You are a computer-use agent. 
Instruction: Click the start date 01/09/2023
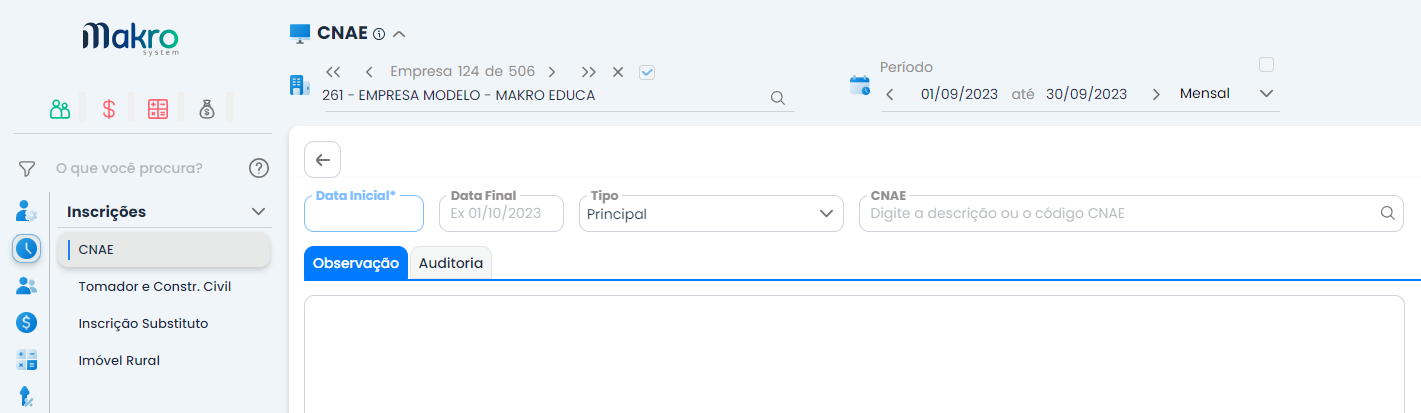(x=959, y=94)
